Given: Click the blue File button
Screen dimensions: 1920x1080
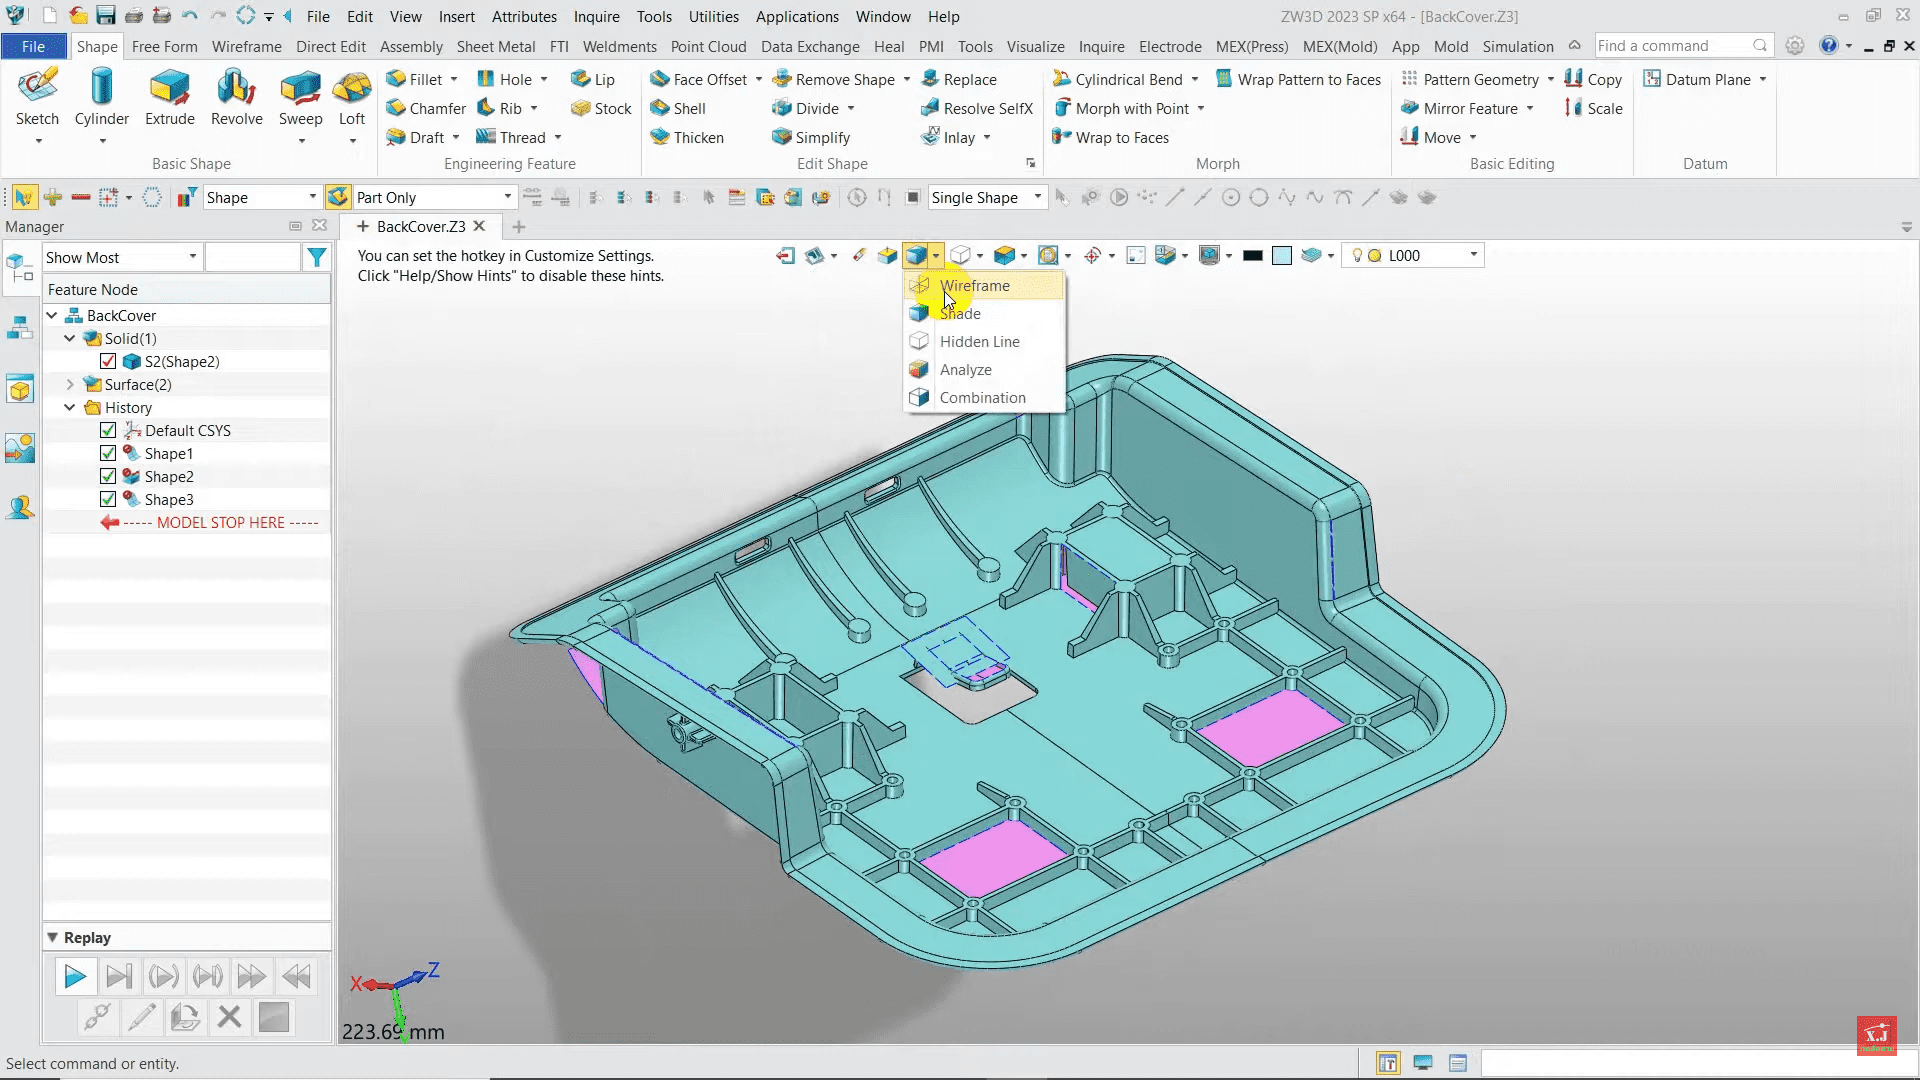Looking at the screenshot, I should point(33,46).
